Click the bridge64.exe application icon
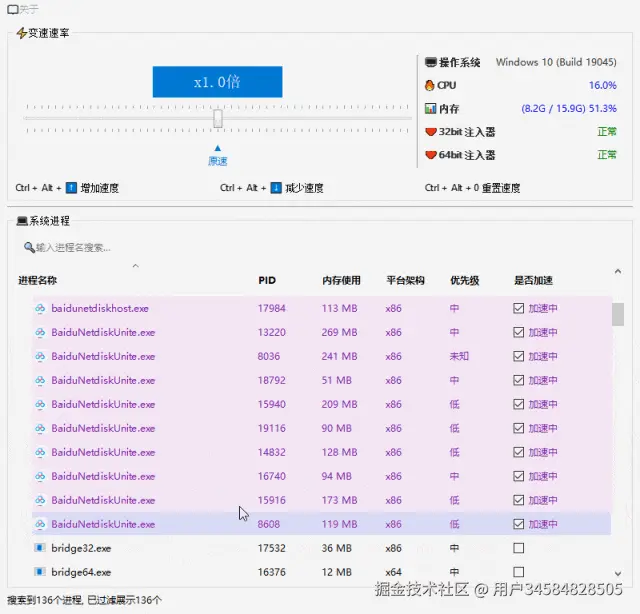The width and height of the screenshot is (640, 614). [x=40, y=572]
